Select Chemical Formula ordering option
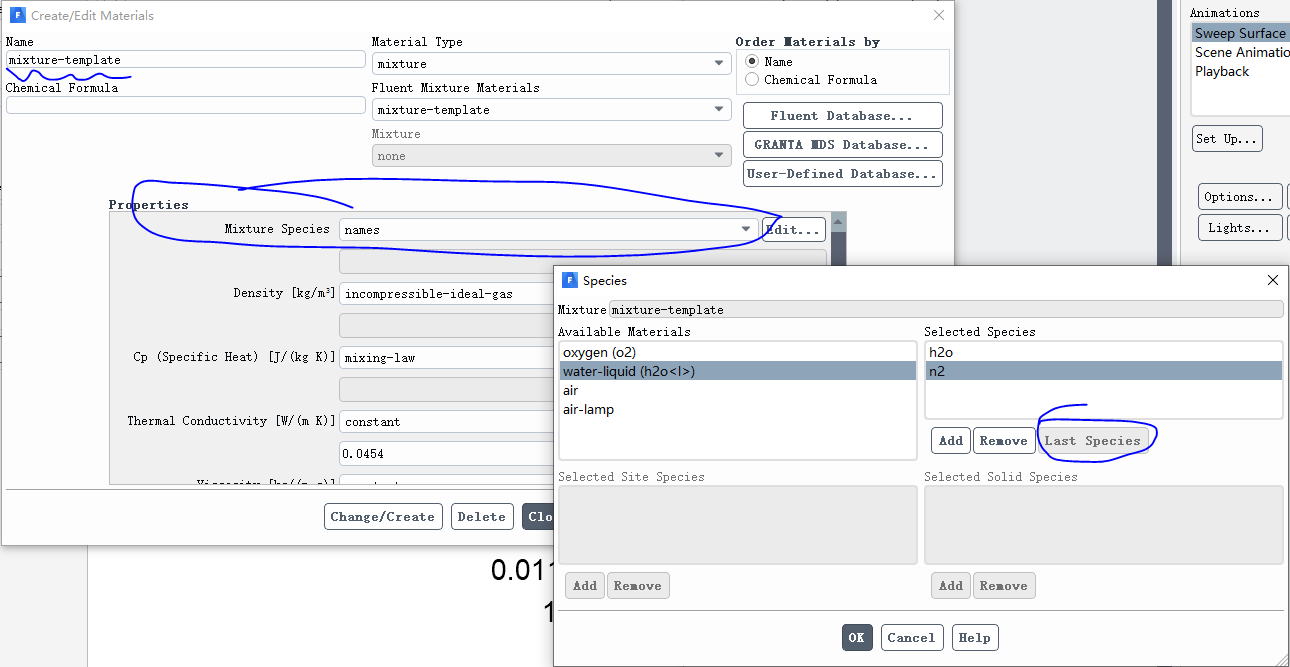Image resolution: width=1290 pixels, height=667 pixels. (x=752, y=80)
